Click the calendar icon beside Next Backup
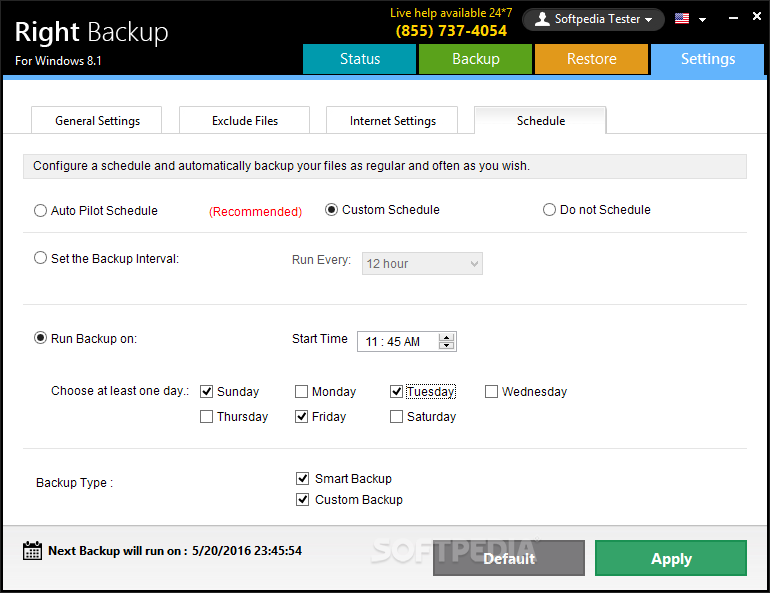Image resolution: width=770 pixels, height=593 pixels. pyautogui.click(x=32, y=551)
